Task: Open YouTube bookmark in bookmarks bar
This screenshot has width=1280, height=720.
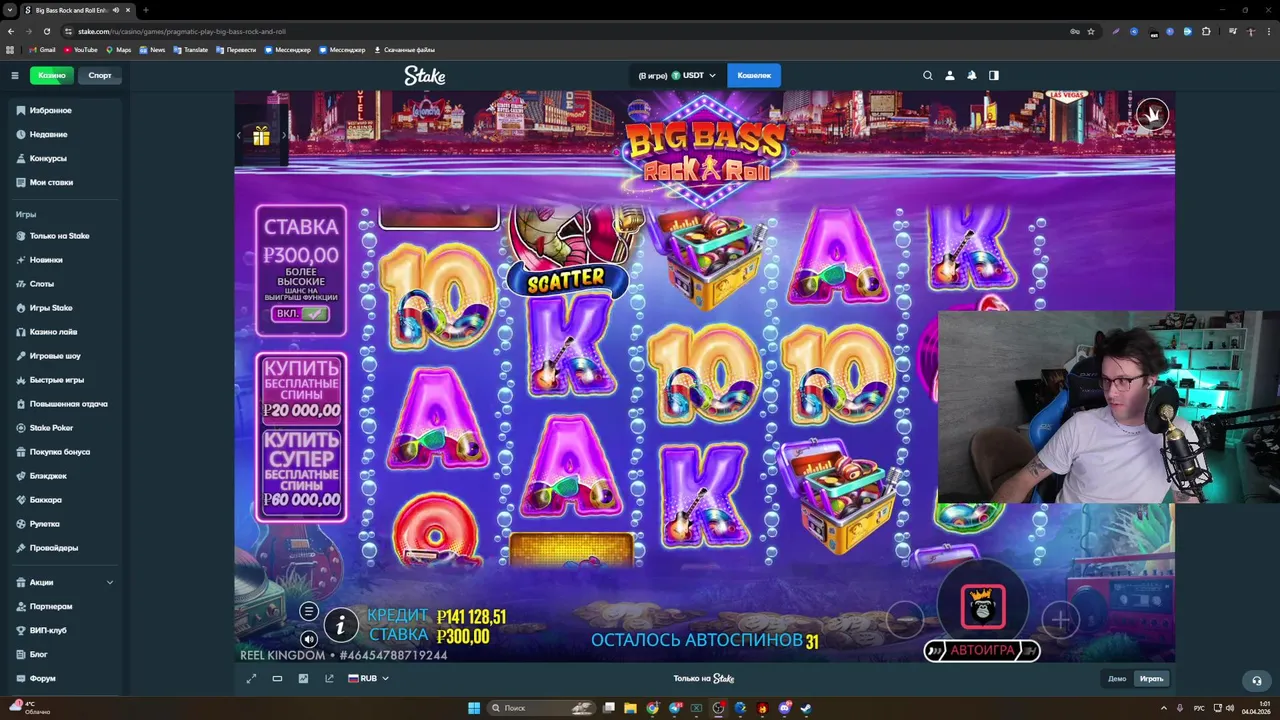Action: [81, 50]
